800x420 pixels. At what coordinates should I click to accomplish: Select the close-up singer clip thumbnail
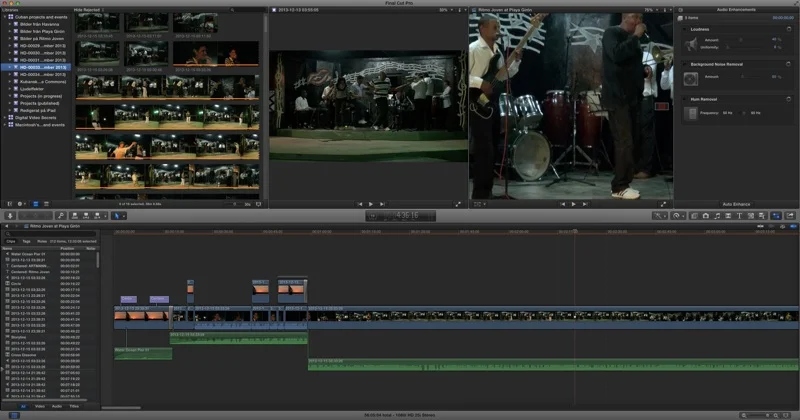(216, 53)
